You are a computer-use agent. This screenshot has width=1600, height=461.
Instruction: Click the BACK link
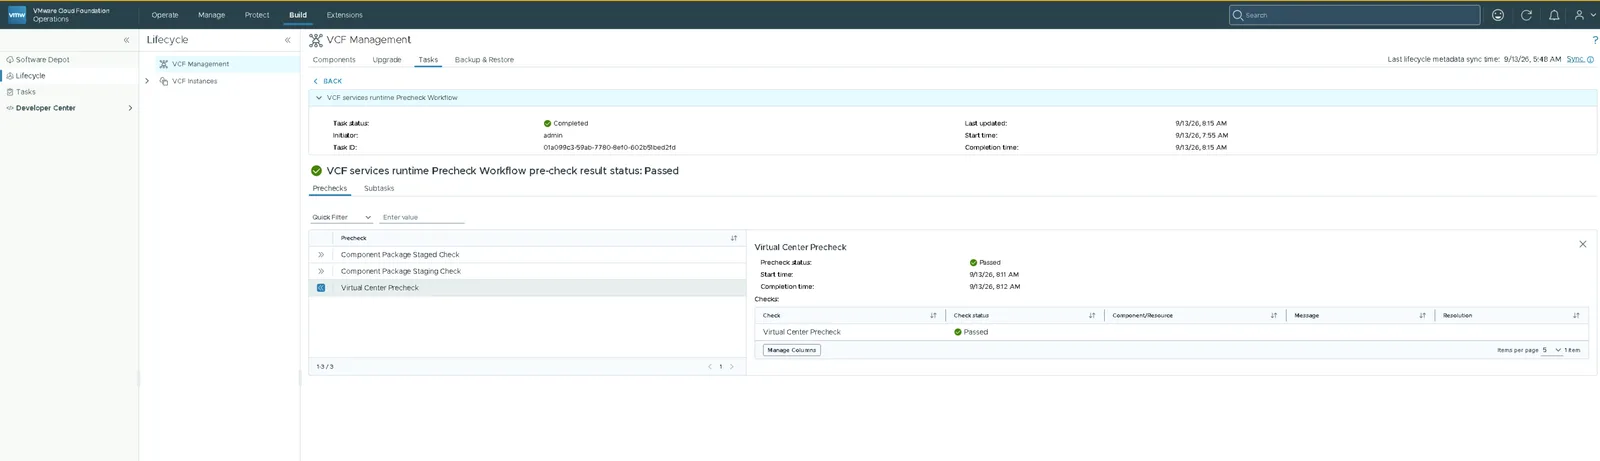(328, 81)
